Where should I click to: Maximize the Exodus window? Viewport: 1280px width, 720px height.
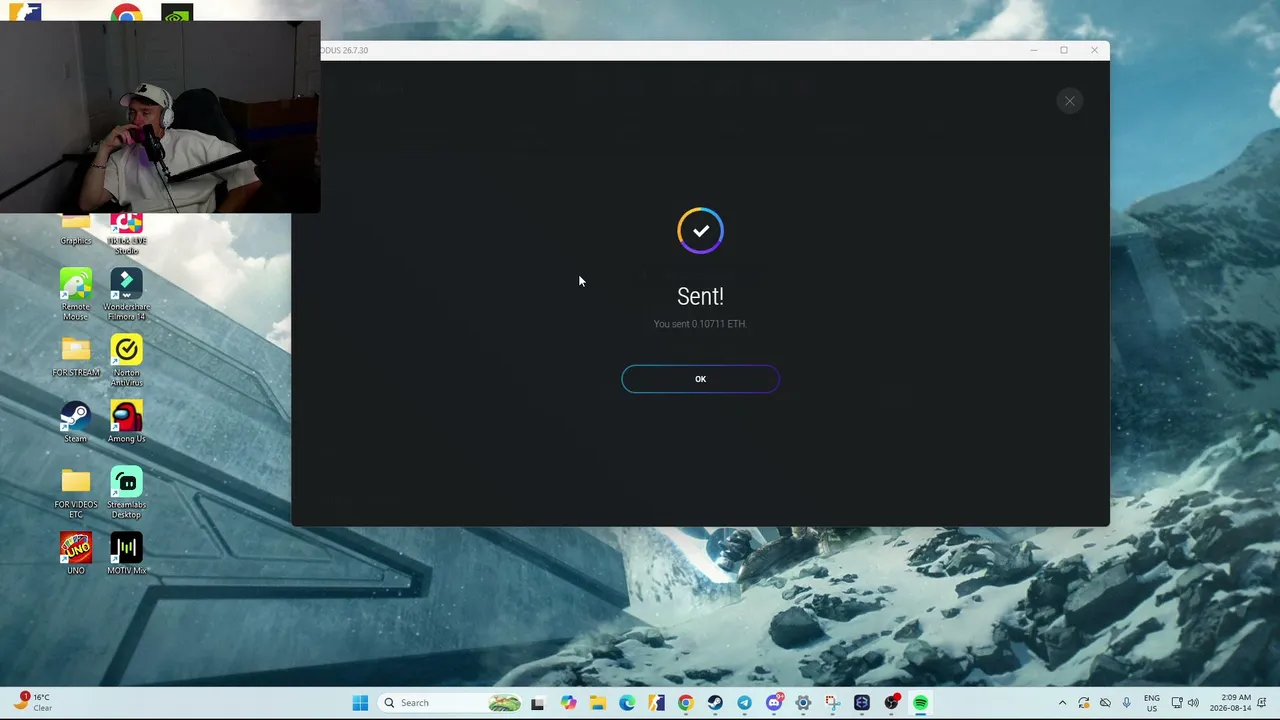coord(1064,50)
